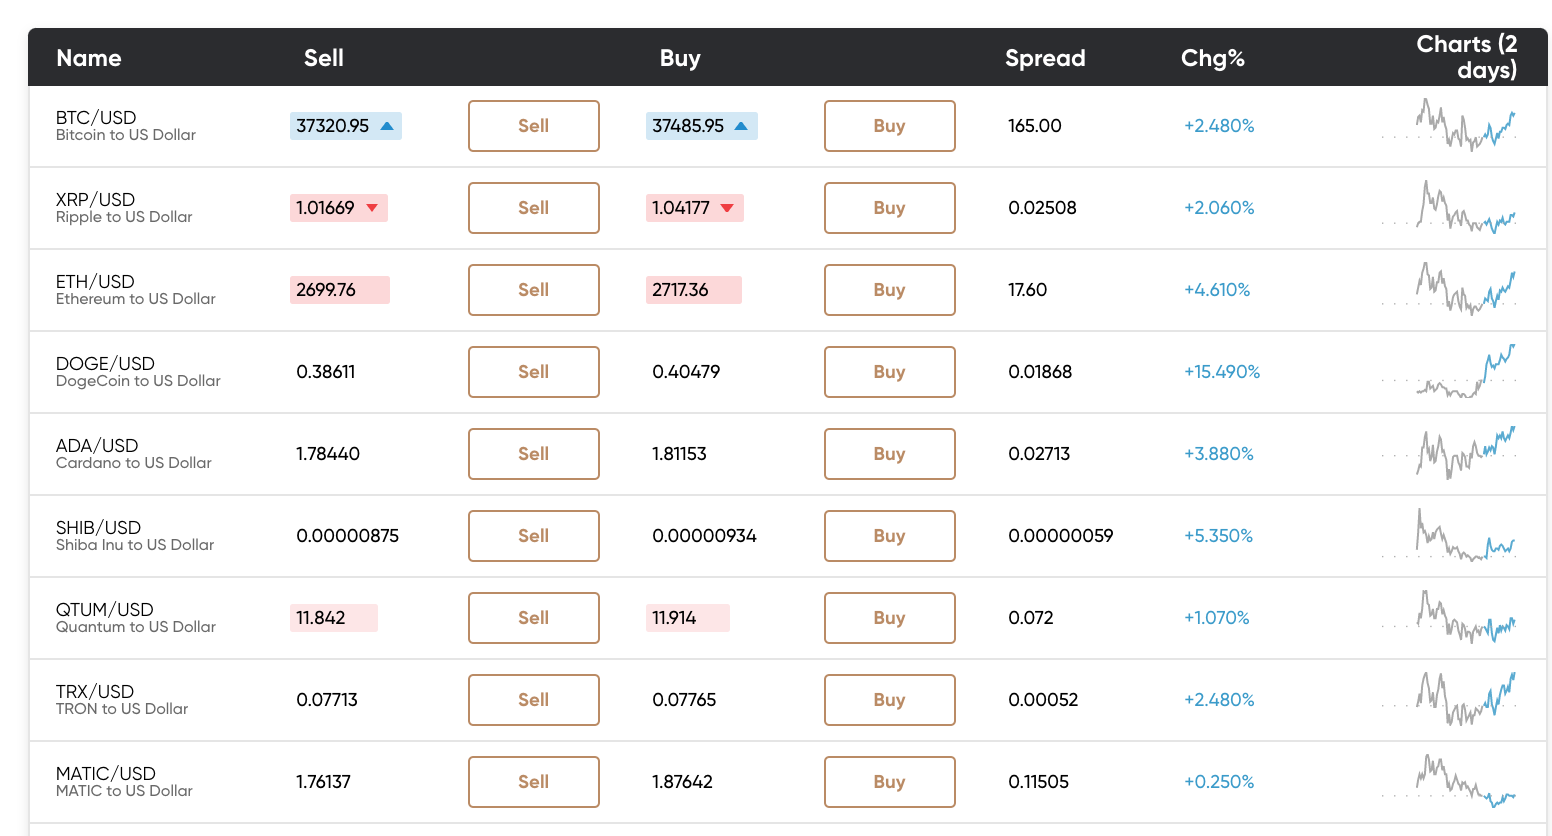Select the Buy button in SHIB/USD row
1552x836 pixels.
tap(890, 536)
